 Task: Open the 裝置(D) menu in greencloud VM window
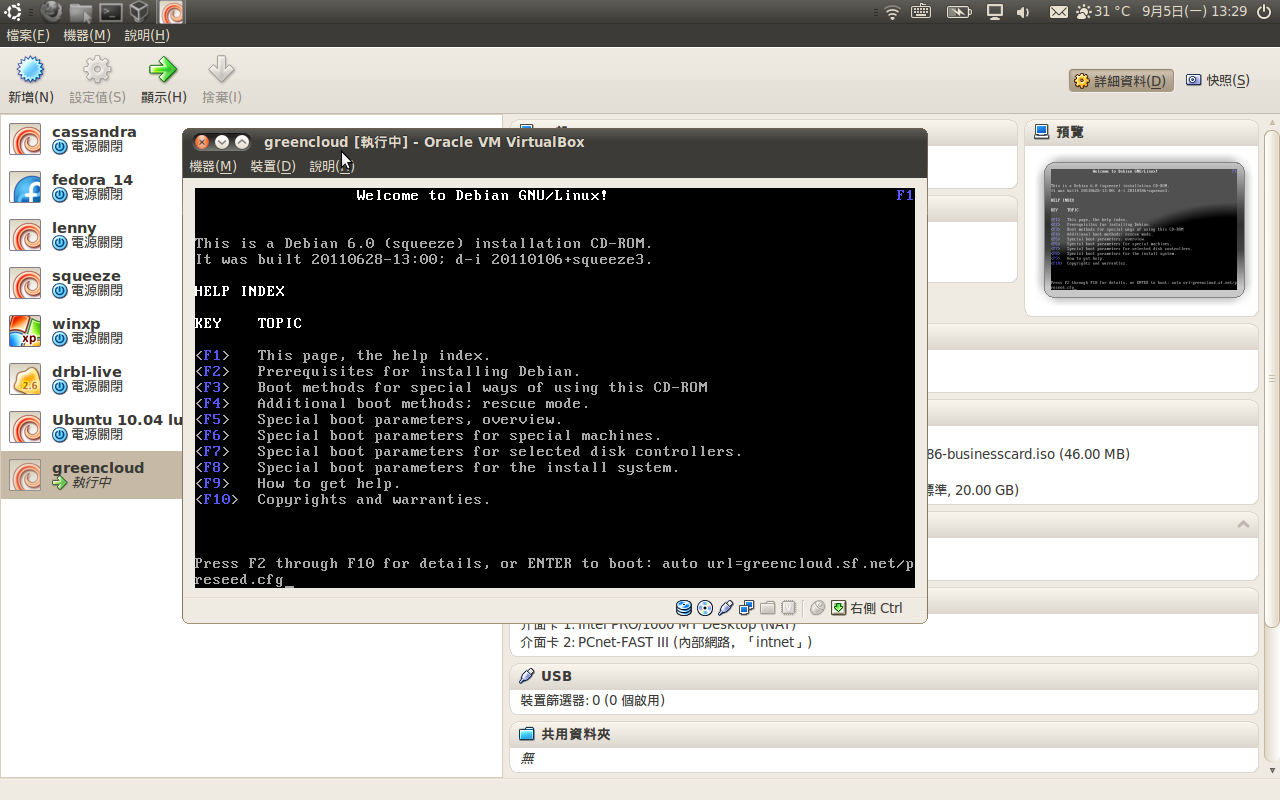point(273,166)
